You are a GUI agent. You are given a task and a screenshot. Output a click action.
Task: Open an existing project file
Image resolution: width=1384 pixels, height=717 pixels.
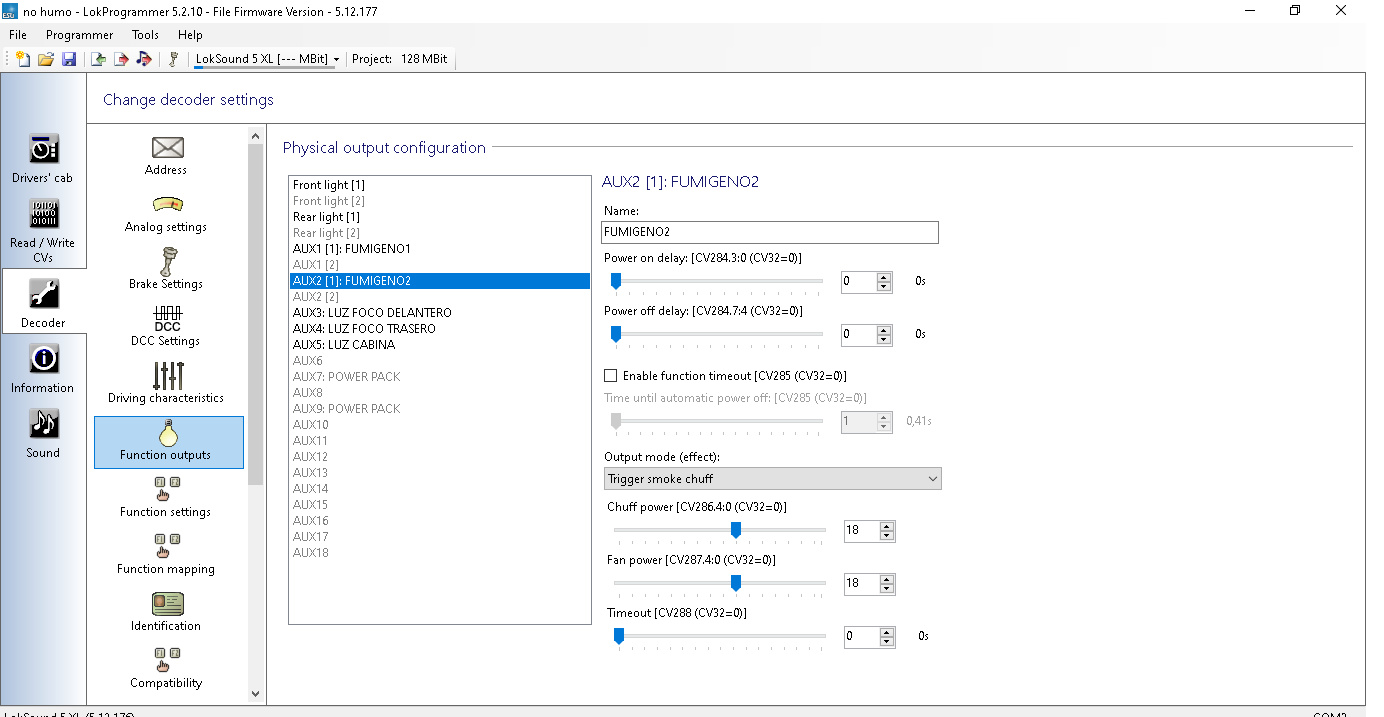click(46, 59)
